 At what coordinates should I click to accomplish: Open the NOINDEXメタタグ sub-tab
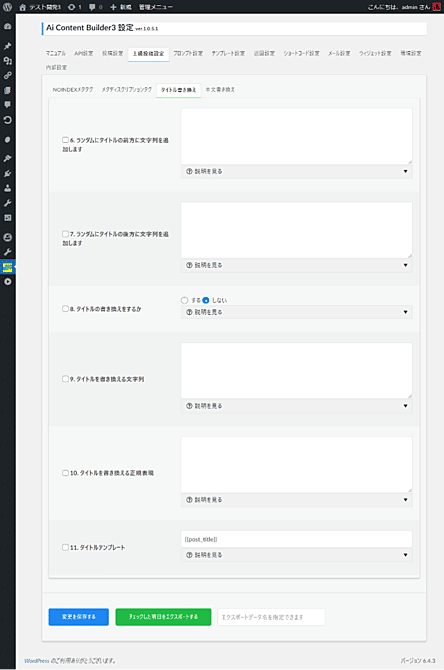coord(73,90)
